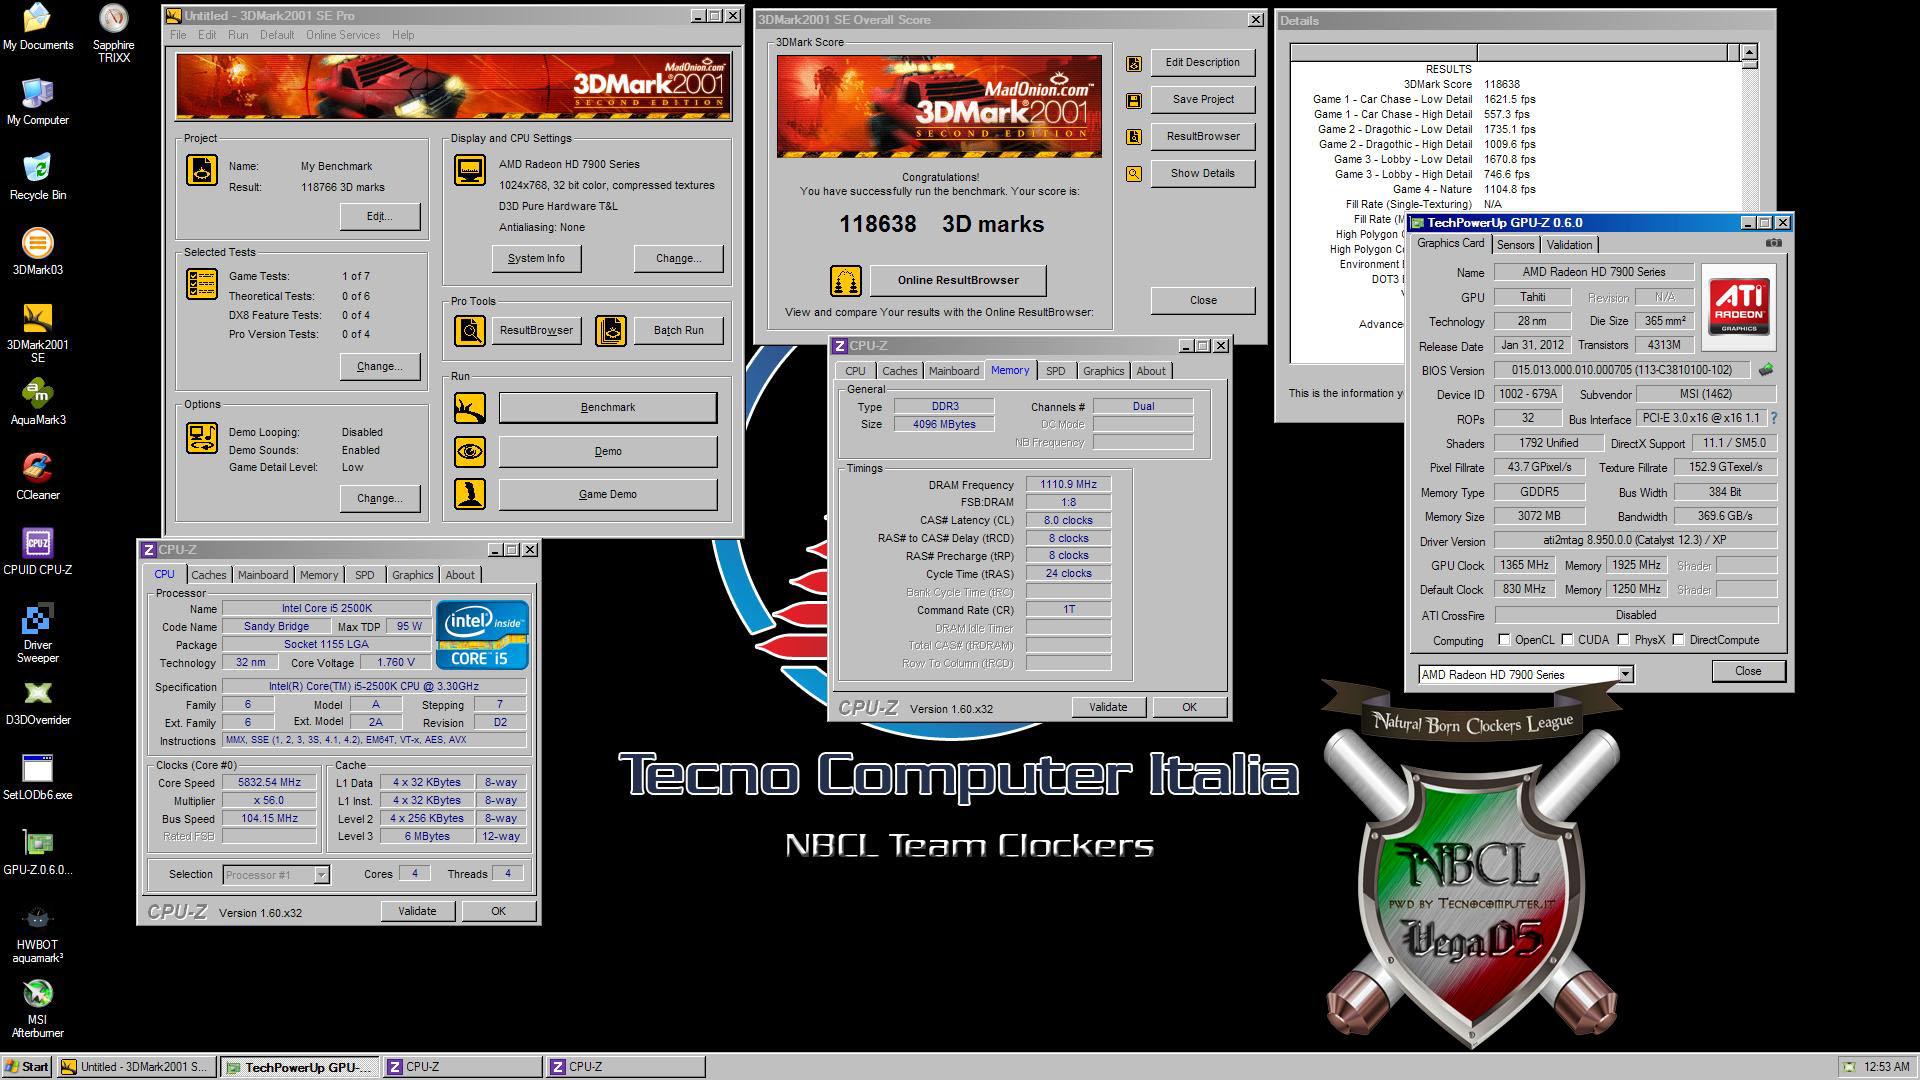Click Change... under Selected Tests
The height and width of the screenshot is (1080, 1920).
380,366
